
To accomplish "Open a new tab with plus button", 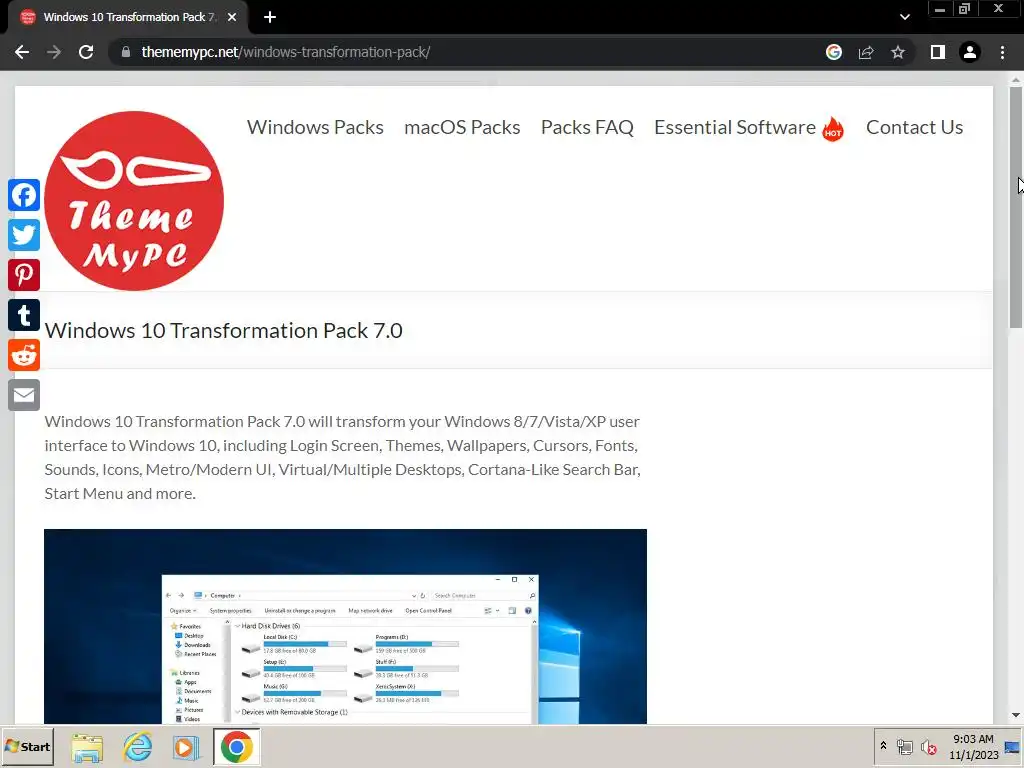I will pyautogui.click(x=270, y=17).
